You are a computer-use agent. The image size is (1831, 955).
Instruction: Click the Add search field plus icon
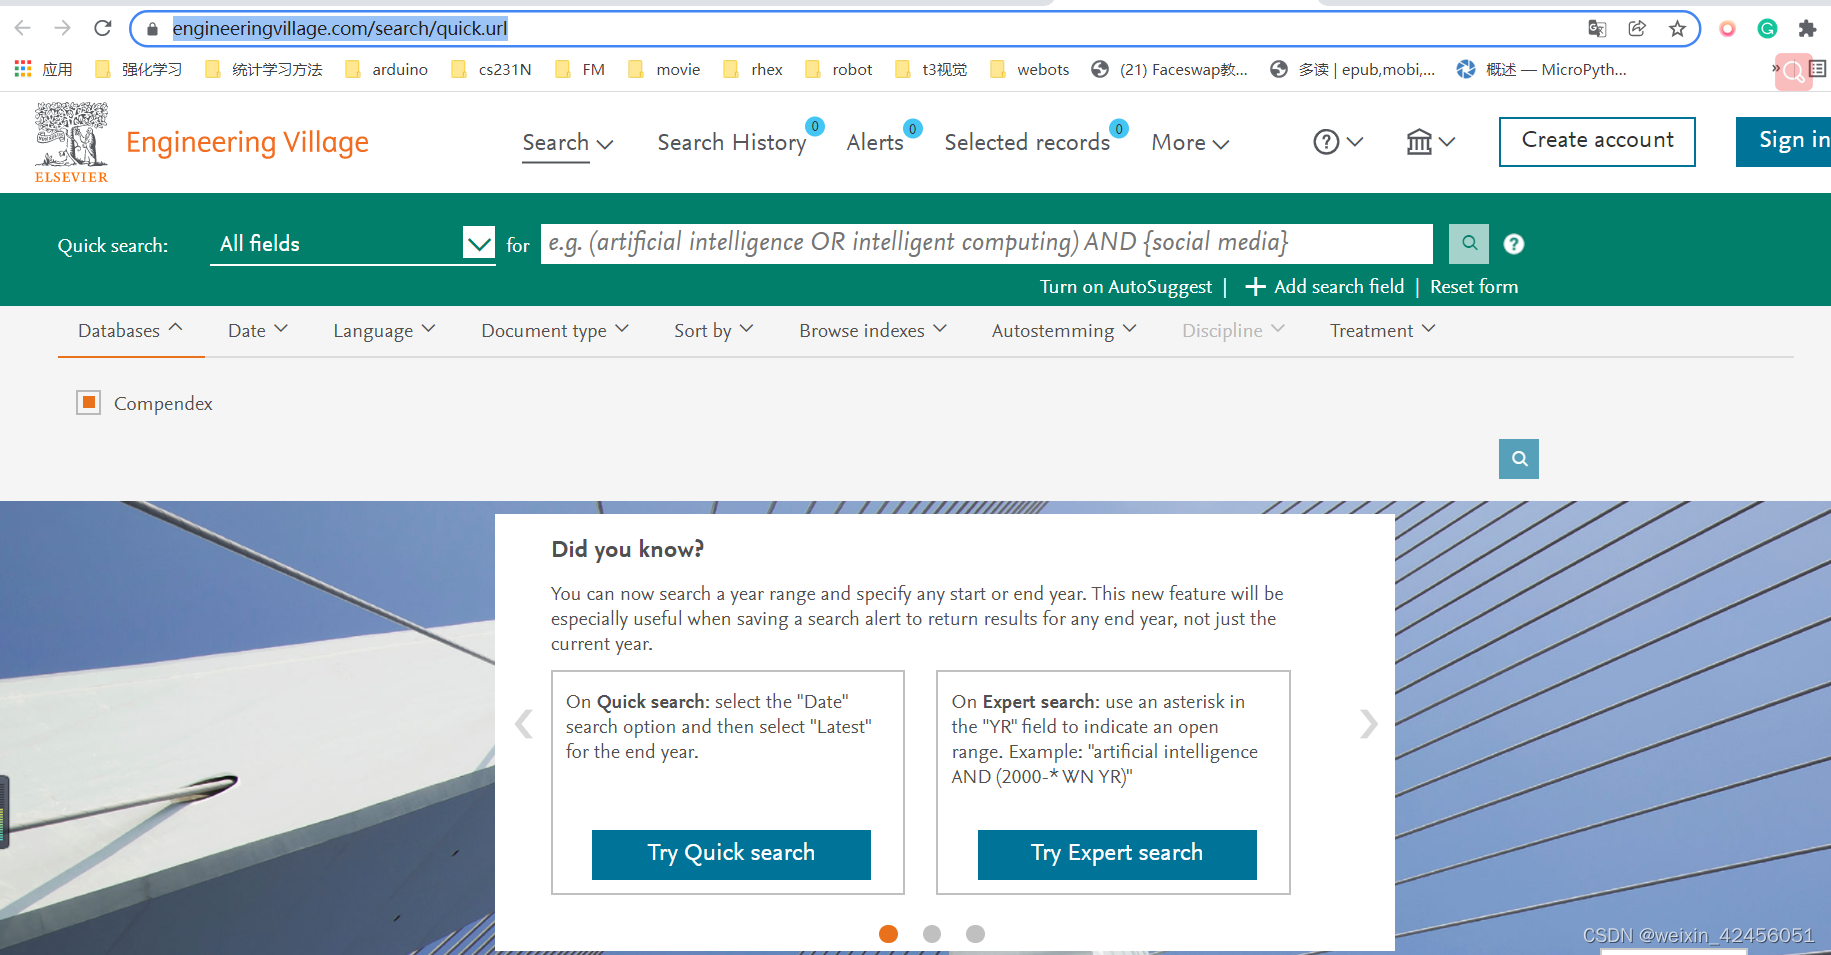tap(1255, 287)
